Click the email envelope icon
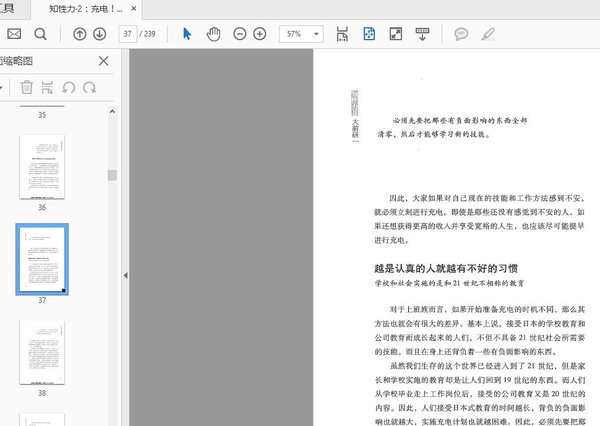Image resolution: width=600 pixels, height=426 pixels. 14,34
